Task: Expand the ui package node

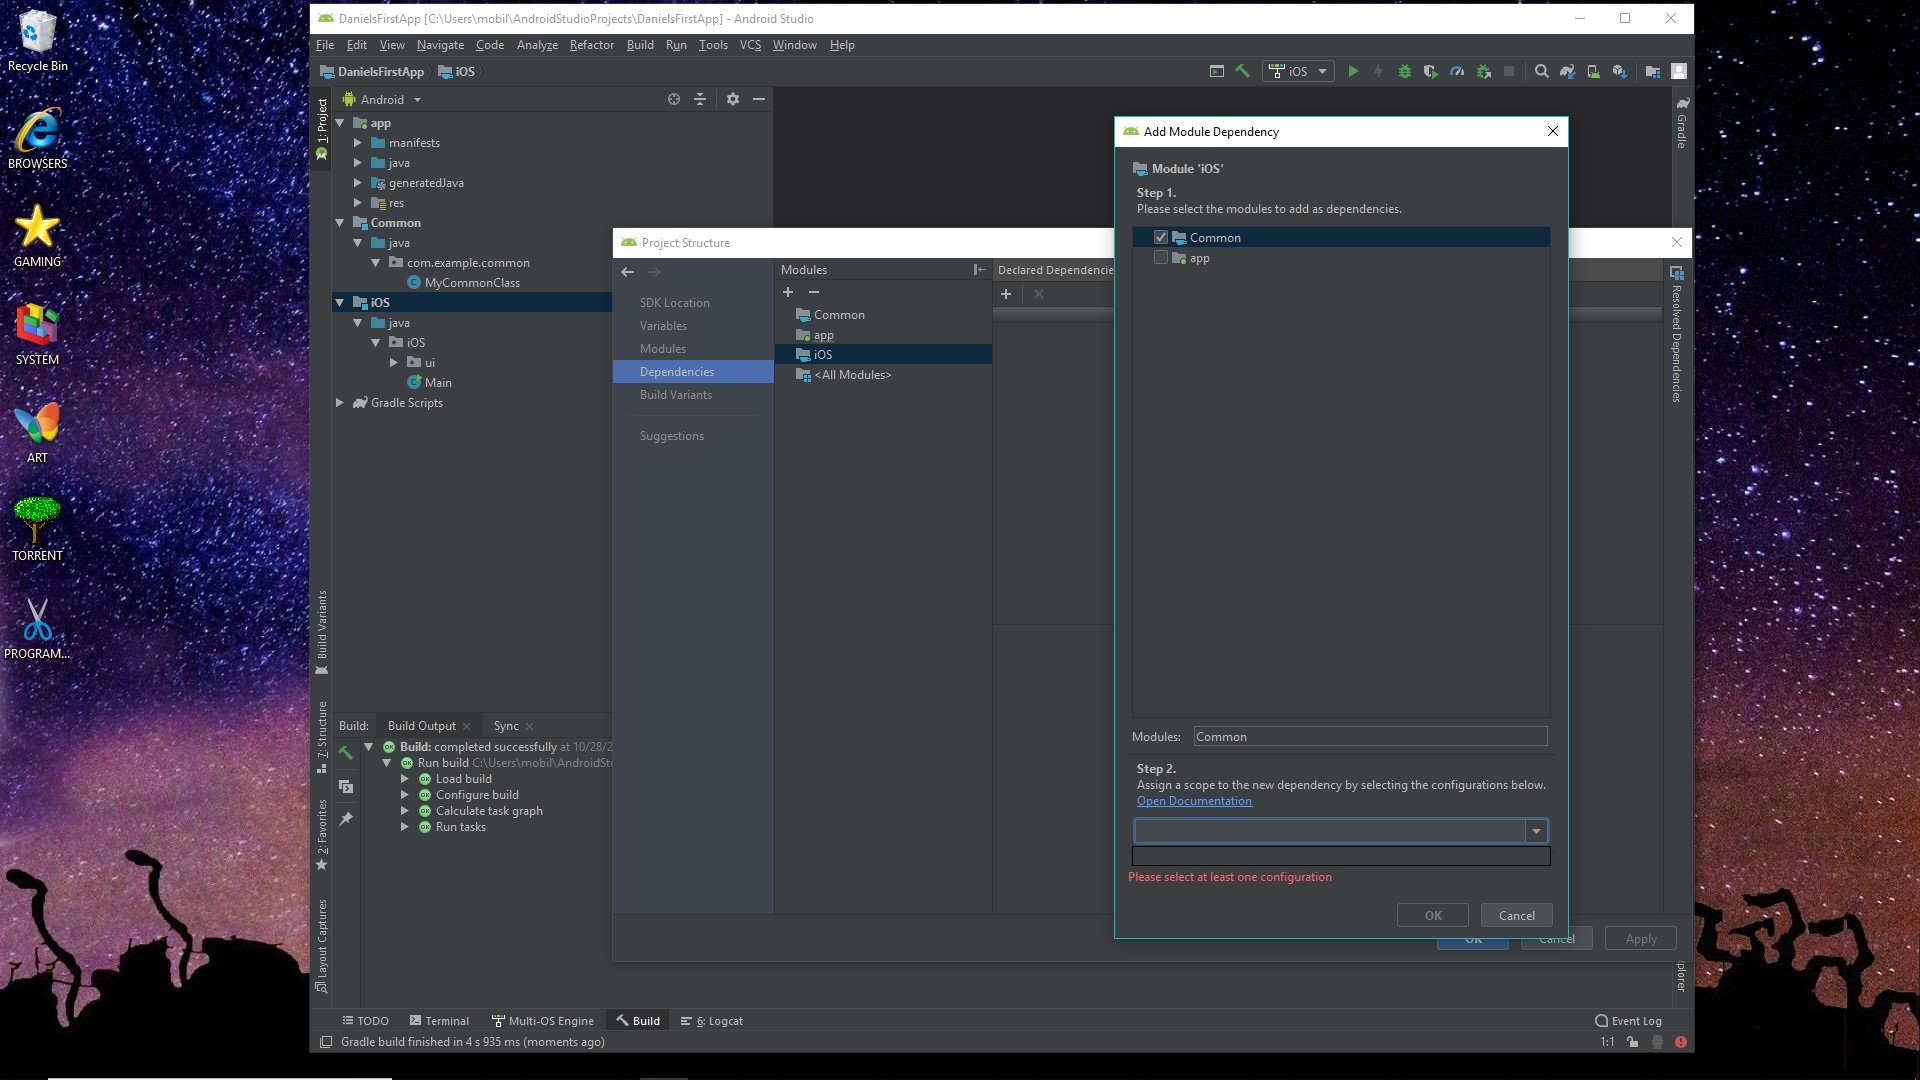Action: click(394, 363)
